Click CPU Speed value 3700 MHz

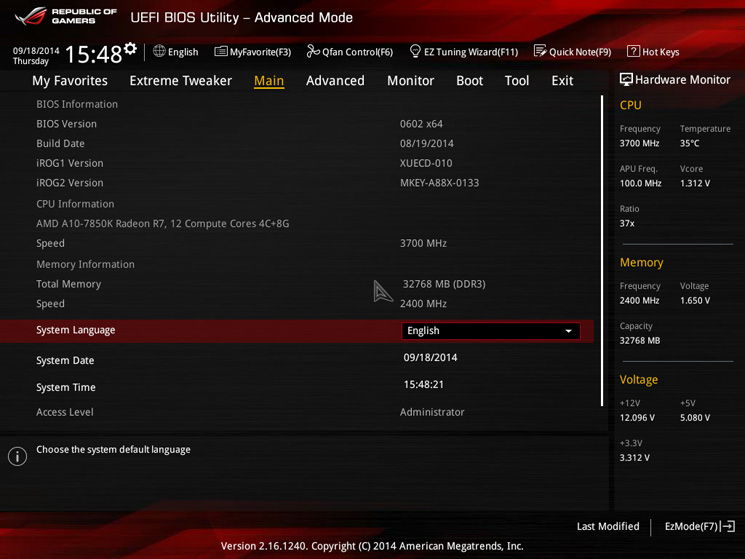(x=423, y=243)
